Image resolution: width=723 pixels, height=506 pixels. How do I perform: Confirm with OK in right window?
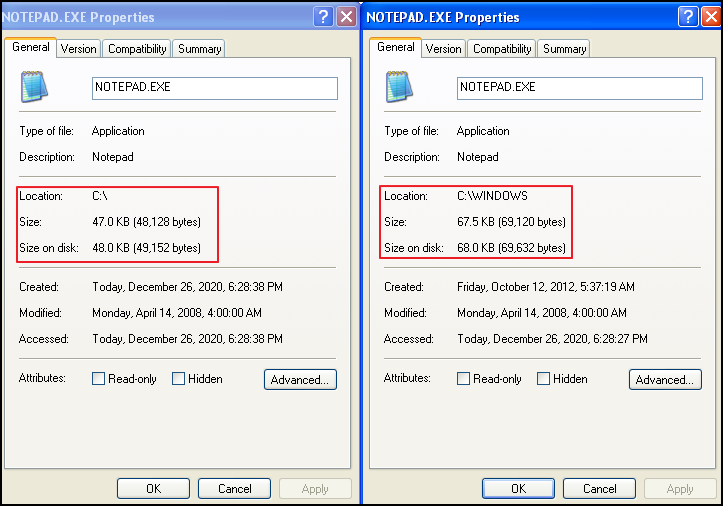tap(518, 488)
